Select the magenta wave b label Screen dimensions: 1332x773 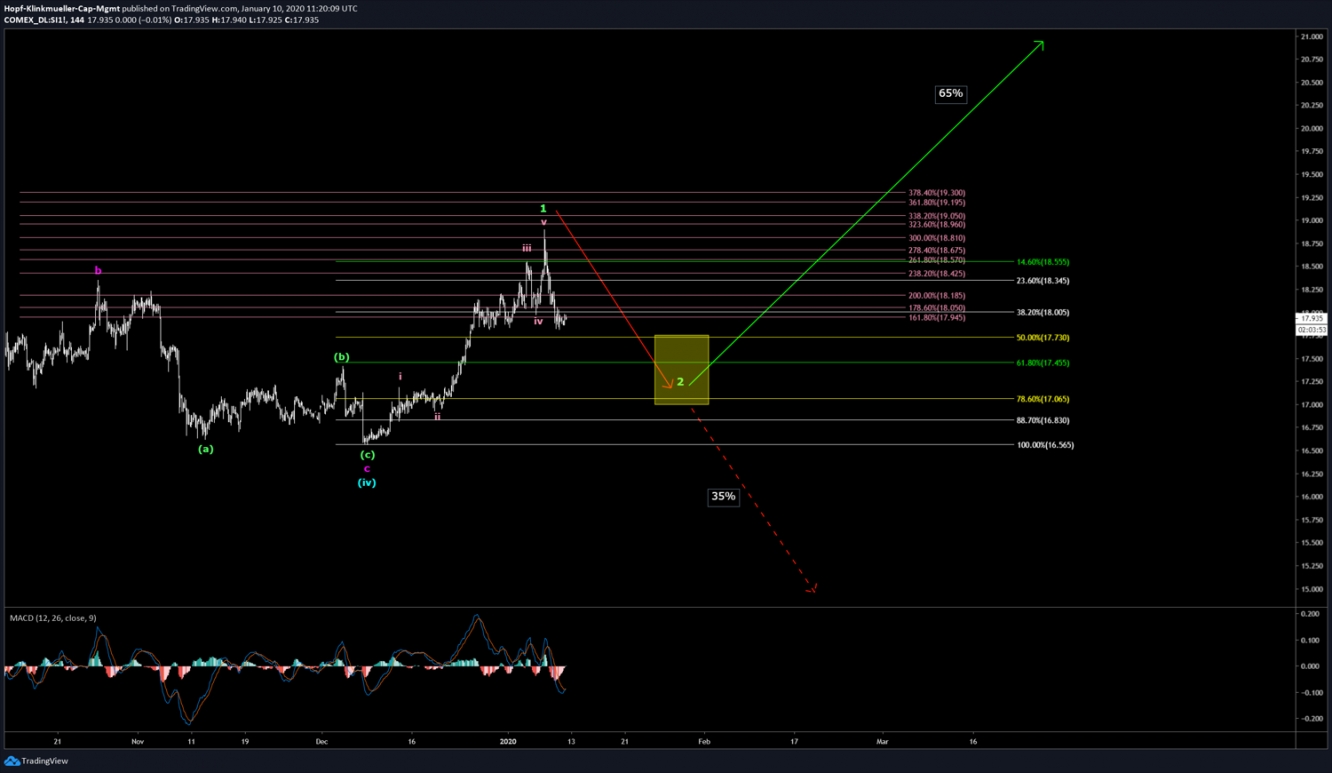pyautogui.click(x=98, y=270)
